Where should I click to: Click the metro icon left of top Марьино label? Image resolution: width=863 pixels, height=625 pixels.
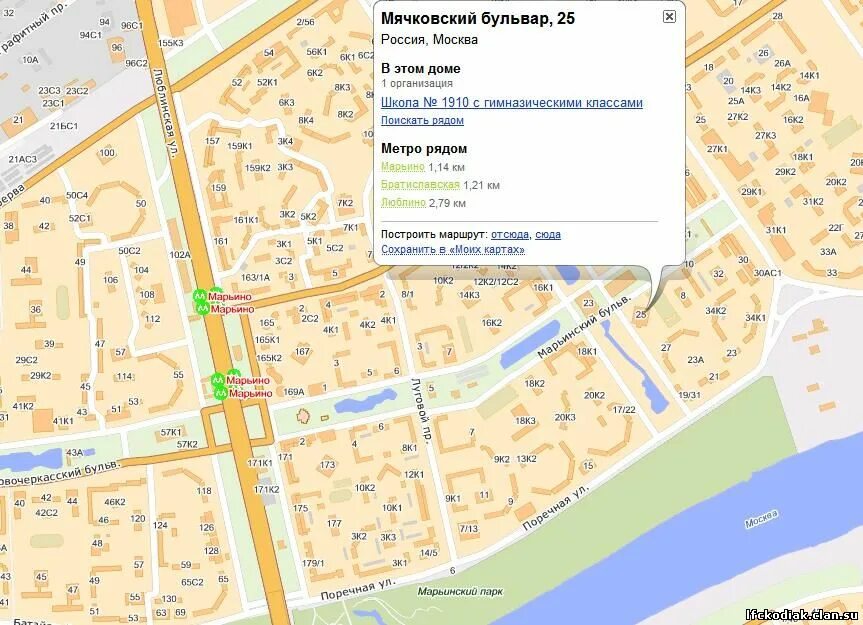pos(201,296)
